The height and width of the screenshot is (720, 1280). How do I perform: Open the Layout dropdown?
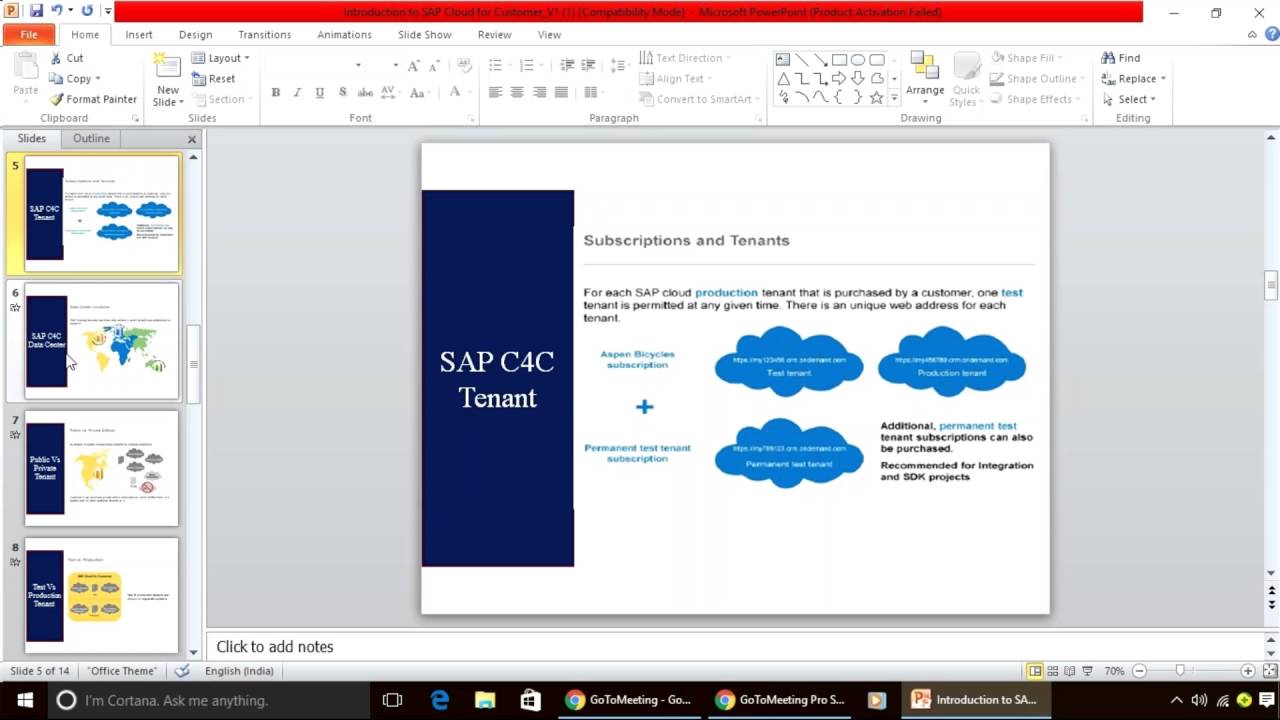pos(220,58)
